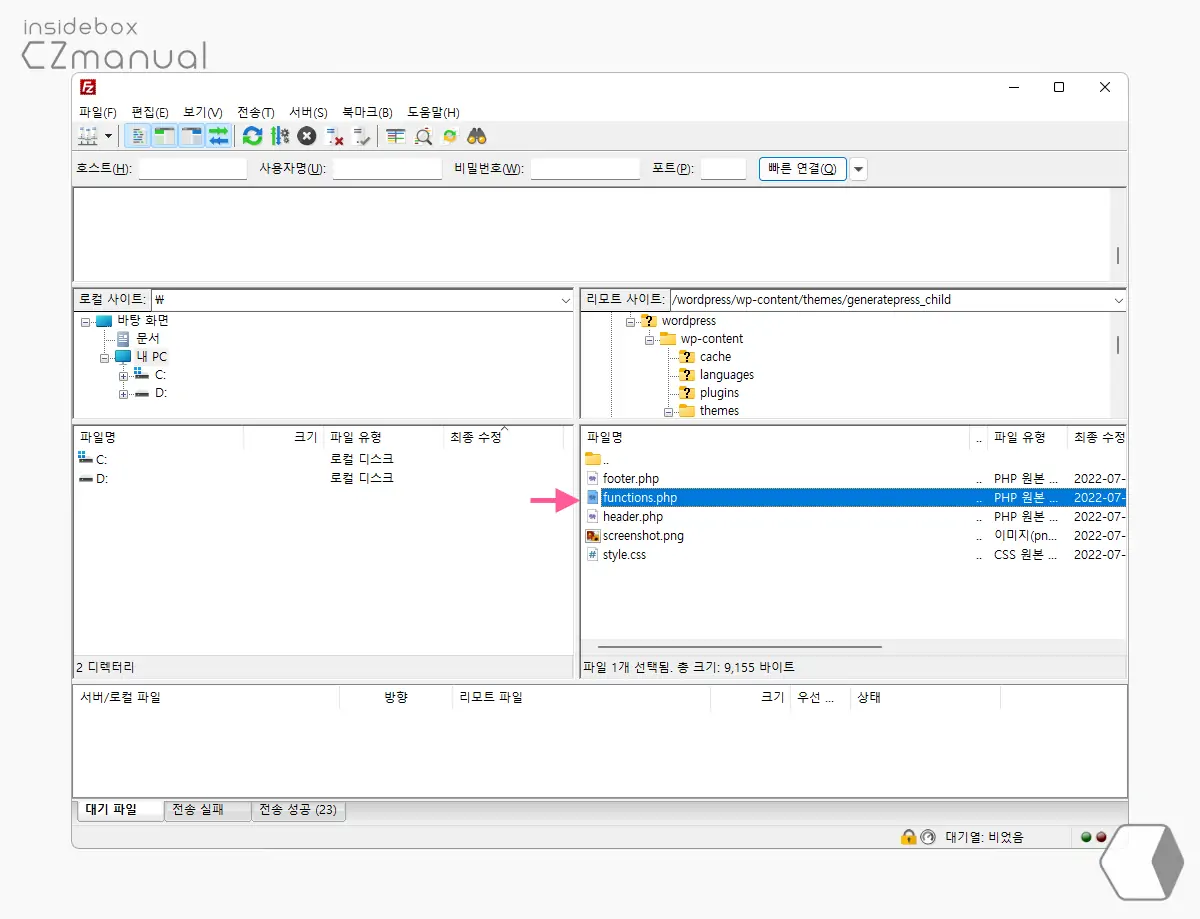Image resolution: width=1200 pixels, height=919 pixels.
Task: Open the 전송(T) menu
Action: click(255, 113)
